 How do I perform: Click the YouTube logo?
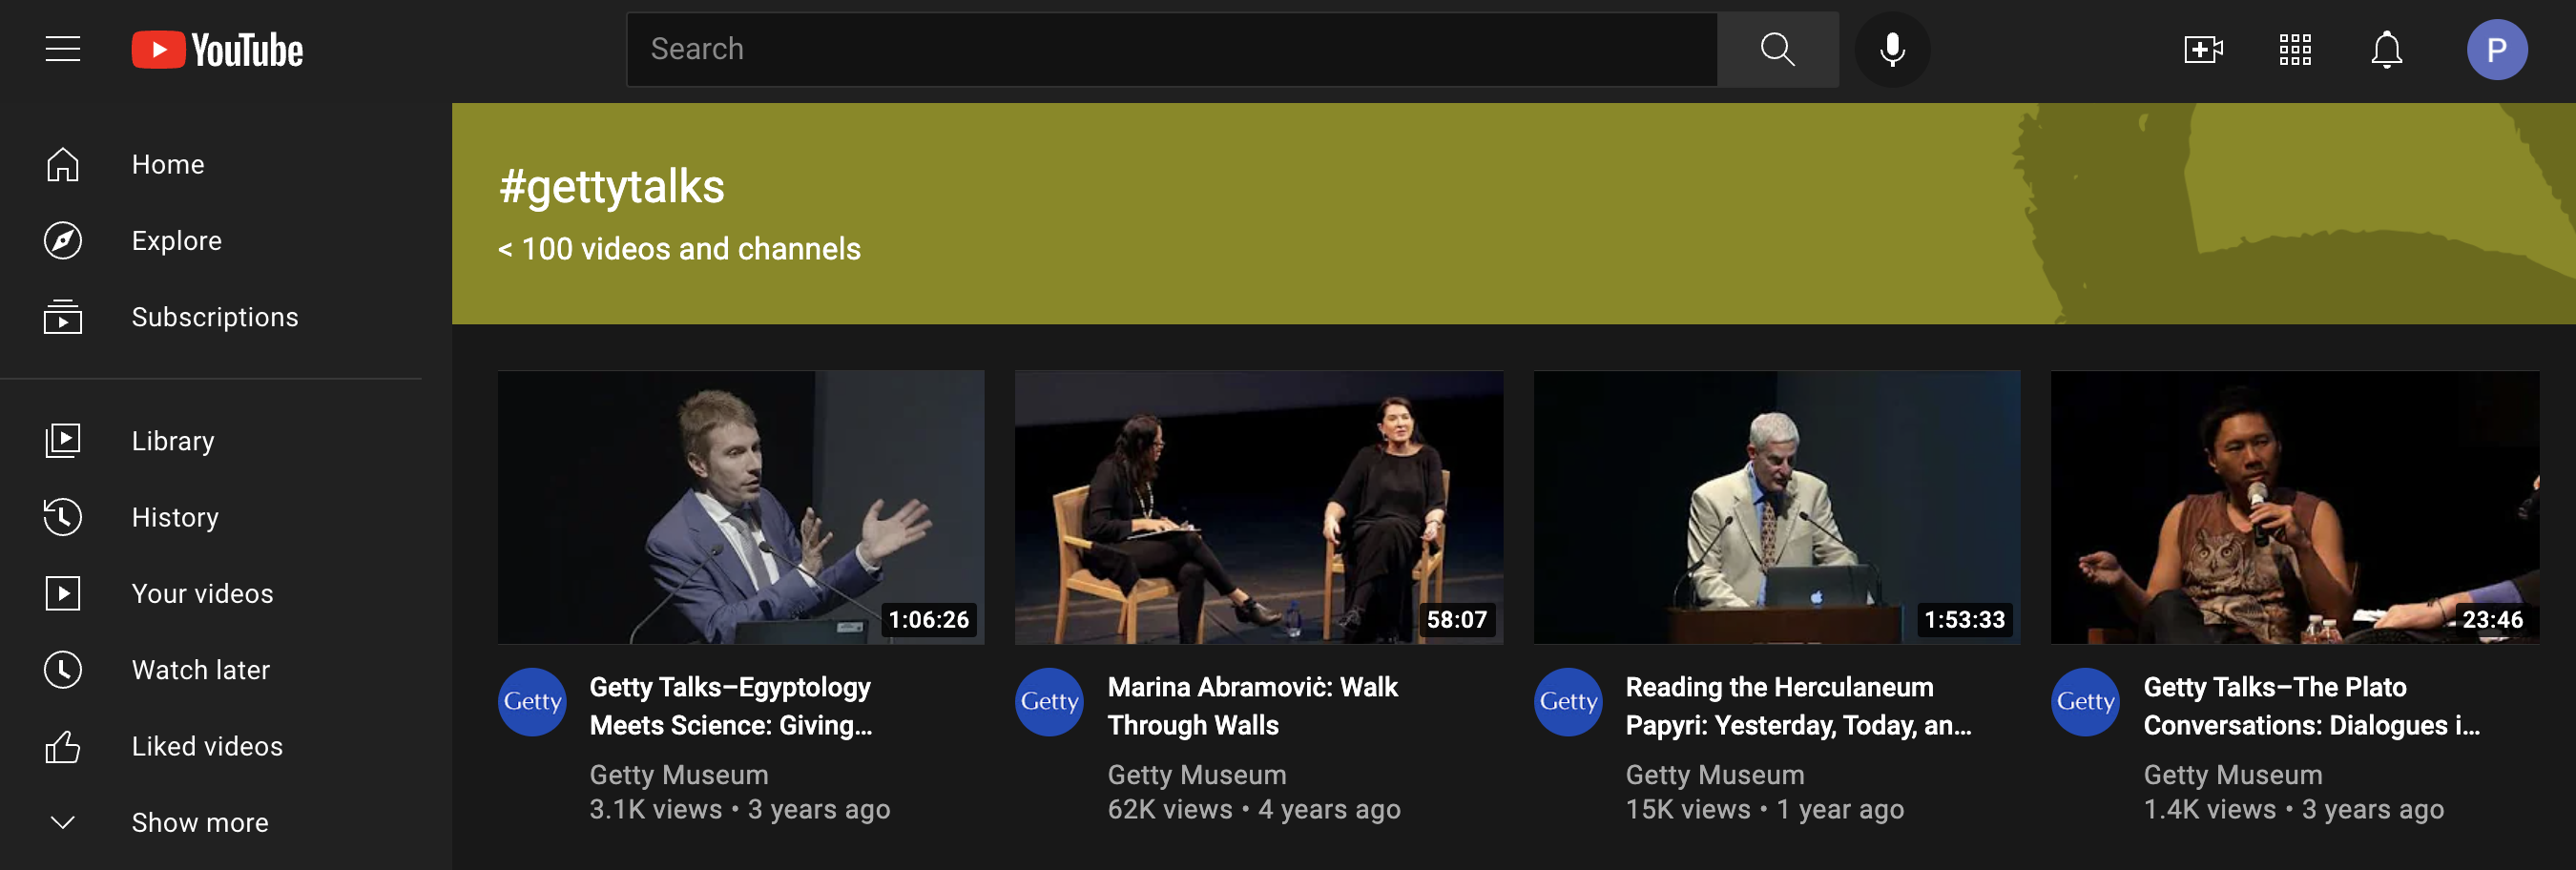click(x=217, y=50)
